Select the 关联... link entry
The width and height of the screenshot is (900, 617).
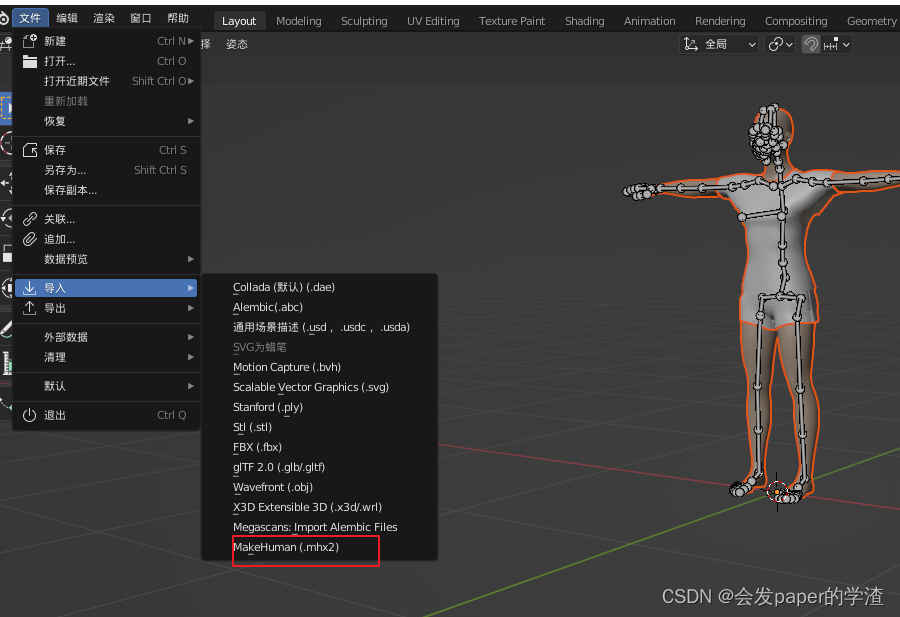click(107, 219)
